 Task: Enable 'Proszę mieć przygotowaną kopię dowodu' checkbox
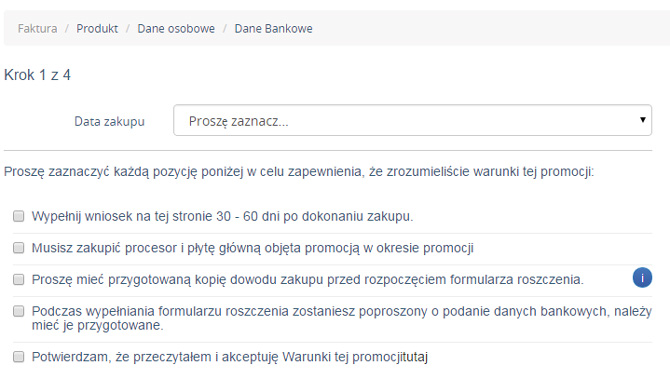[18, 279]
